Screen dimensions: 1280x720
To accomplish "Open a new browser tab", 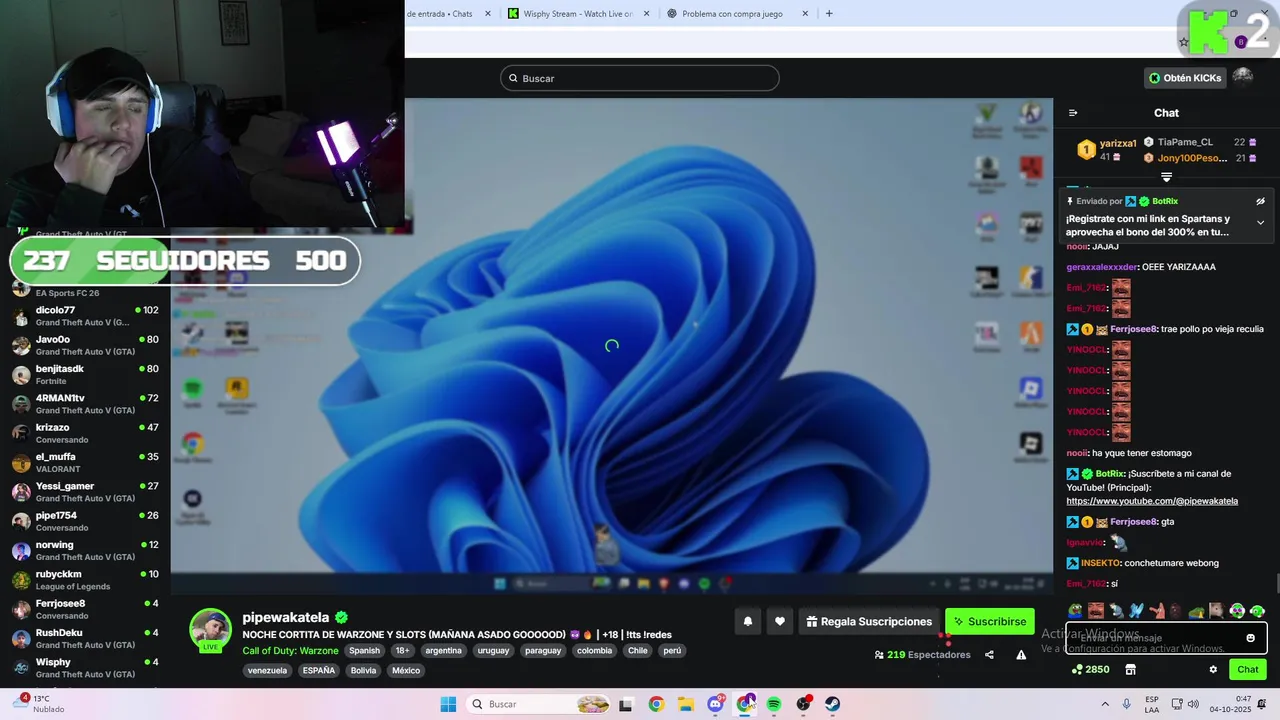I will [x=829, y=14].
